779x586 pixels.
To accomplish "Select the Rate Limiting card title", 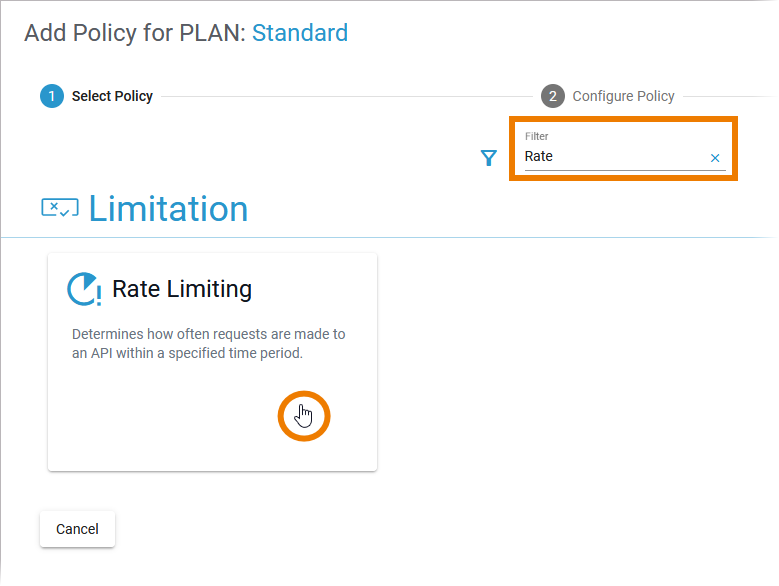I will tap(182, 289).
